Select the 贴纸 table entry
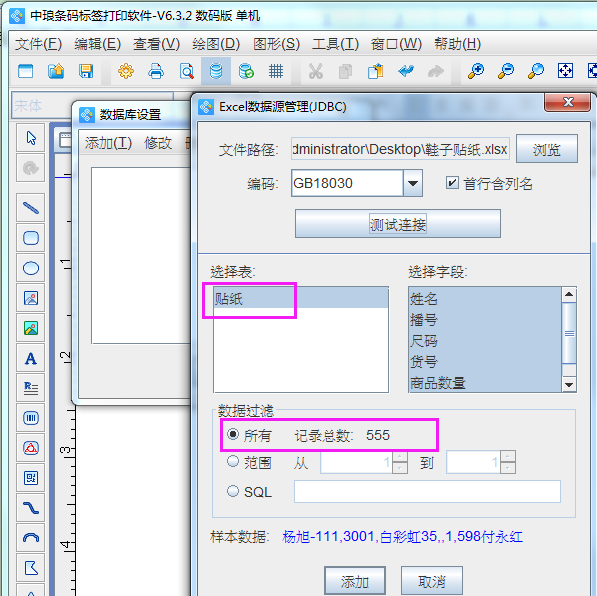The width and height of the screenshot is (597, 596). click(x=301, y=298)
